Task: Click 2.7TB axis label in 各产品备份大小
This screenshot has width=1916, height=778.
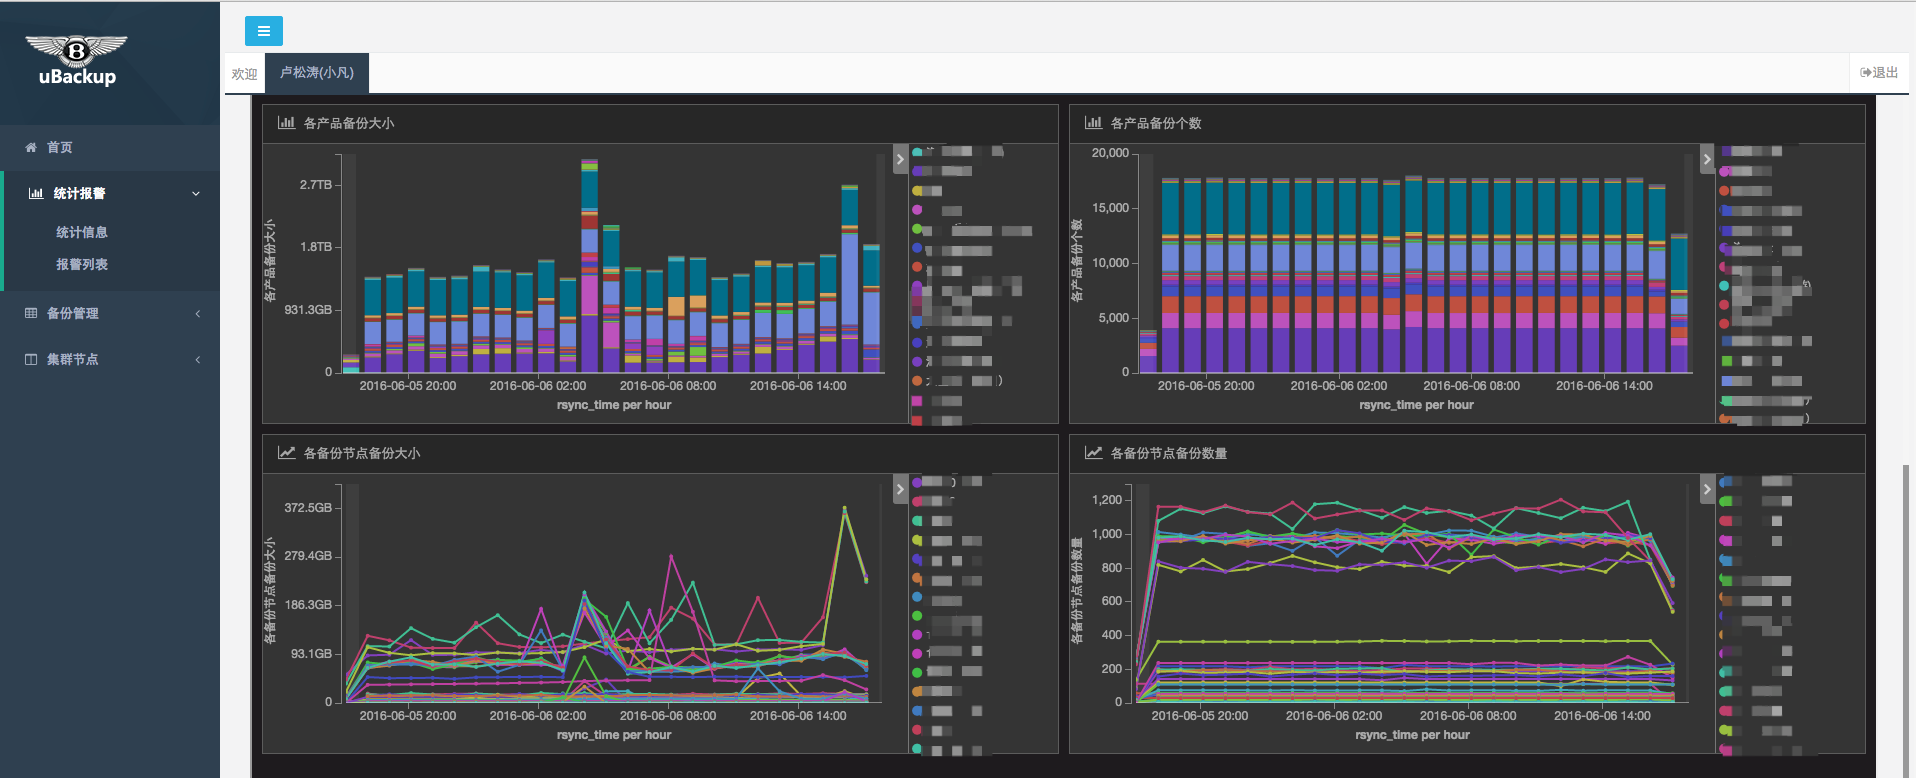Action: [315, 185]
